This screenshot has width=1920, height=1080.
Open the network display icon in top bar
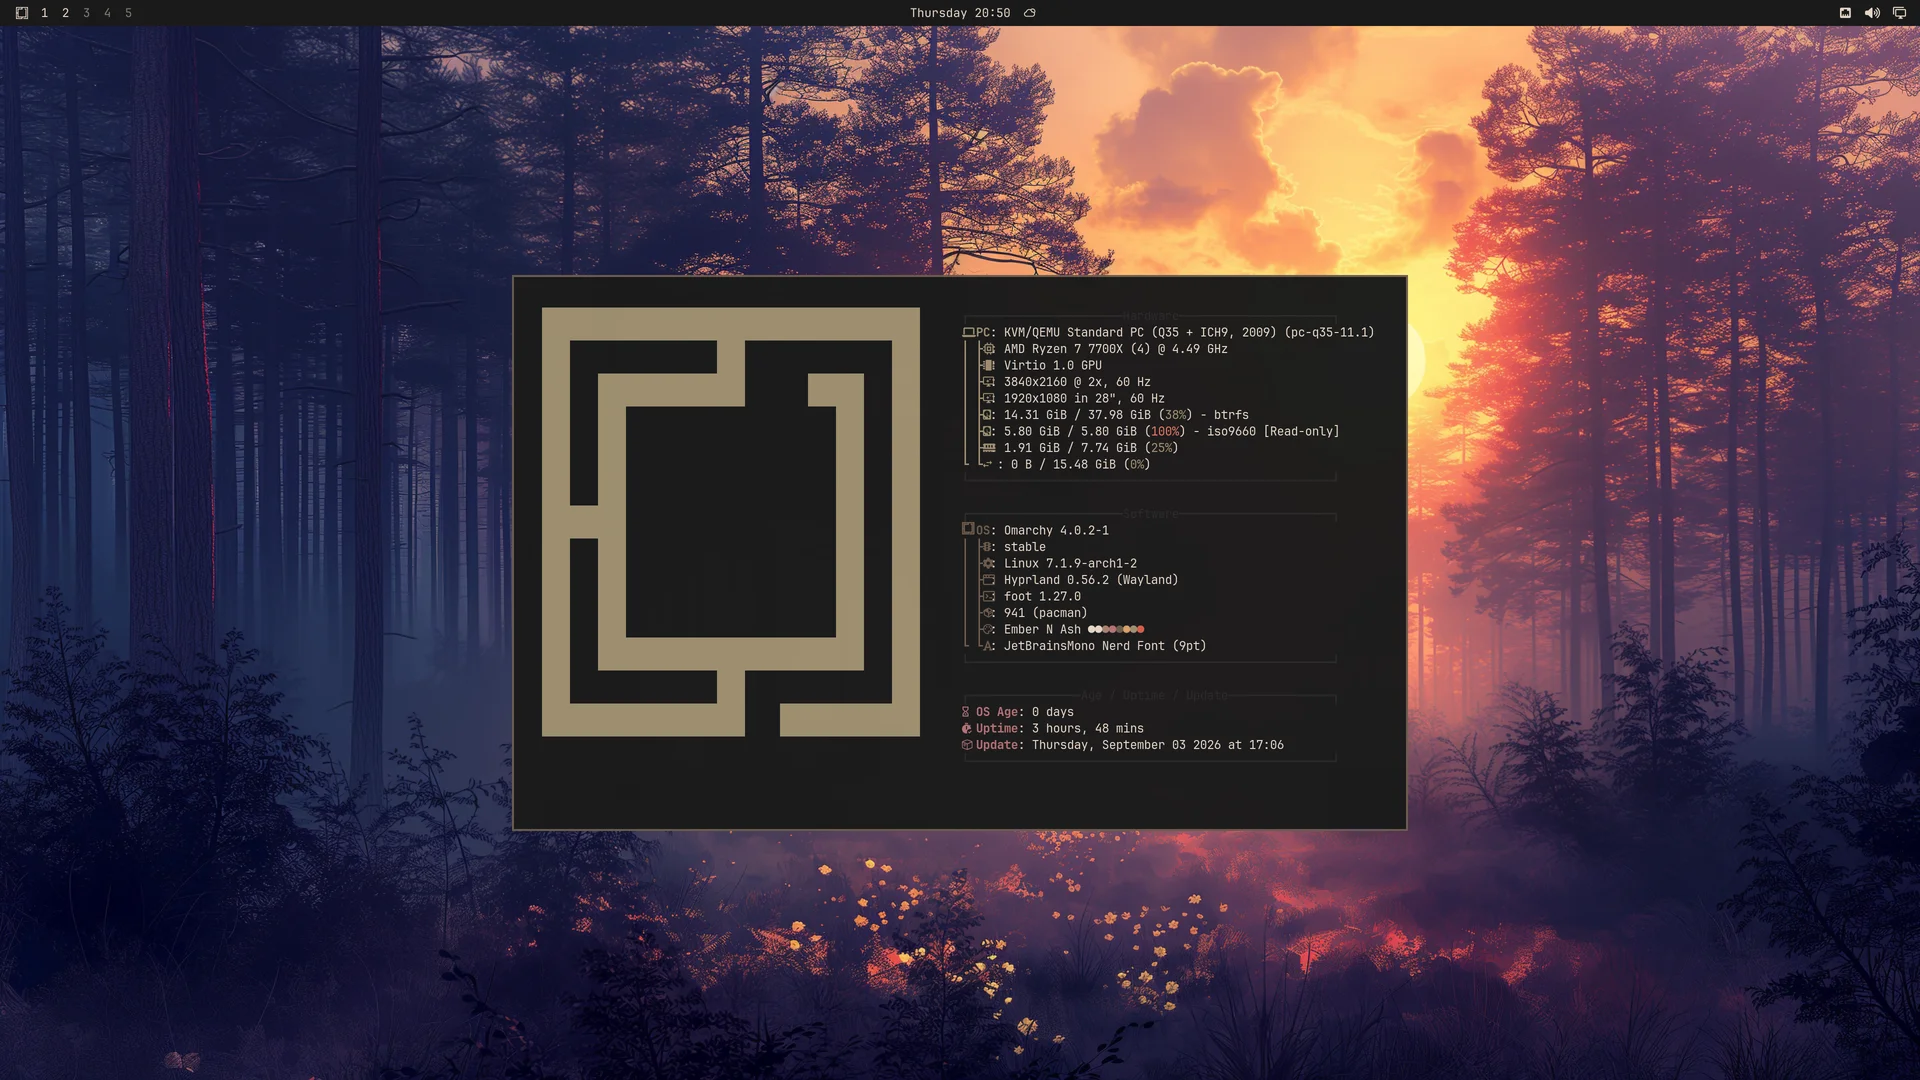(x=1899, y=13)
